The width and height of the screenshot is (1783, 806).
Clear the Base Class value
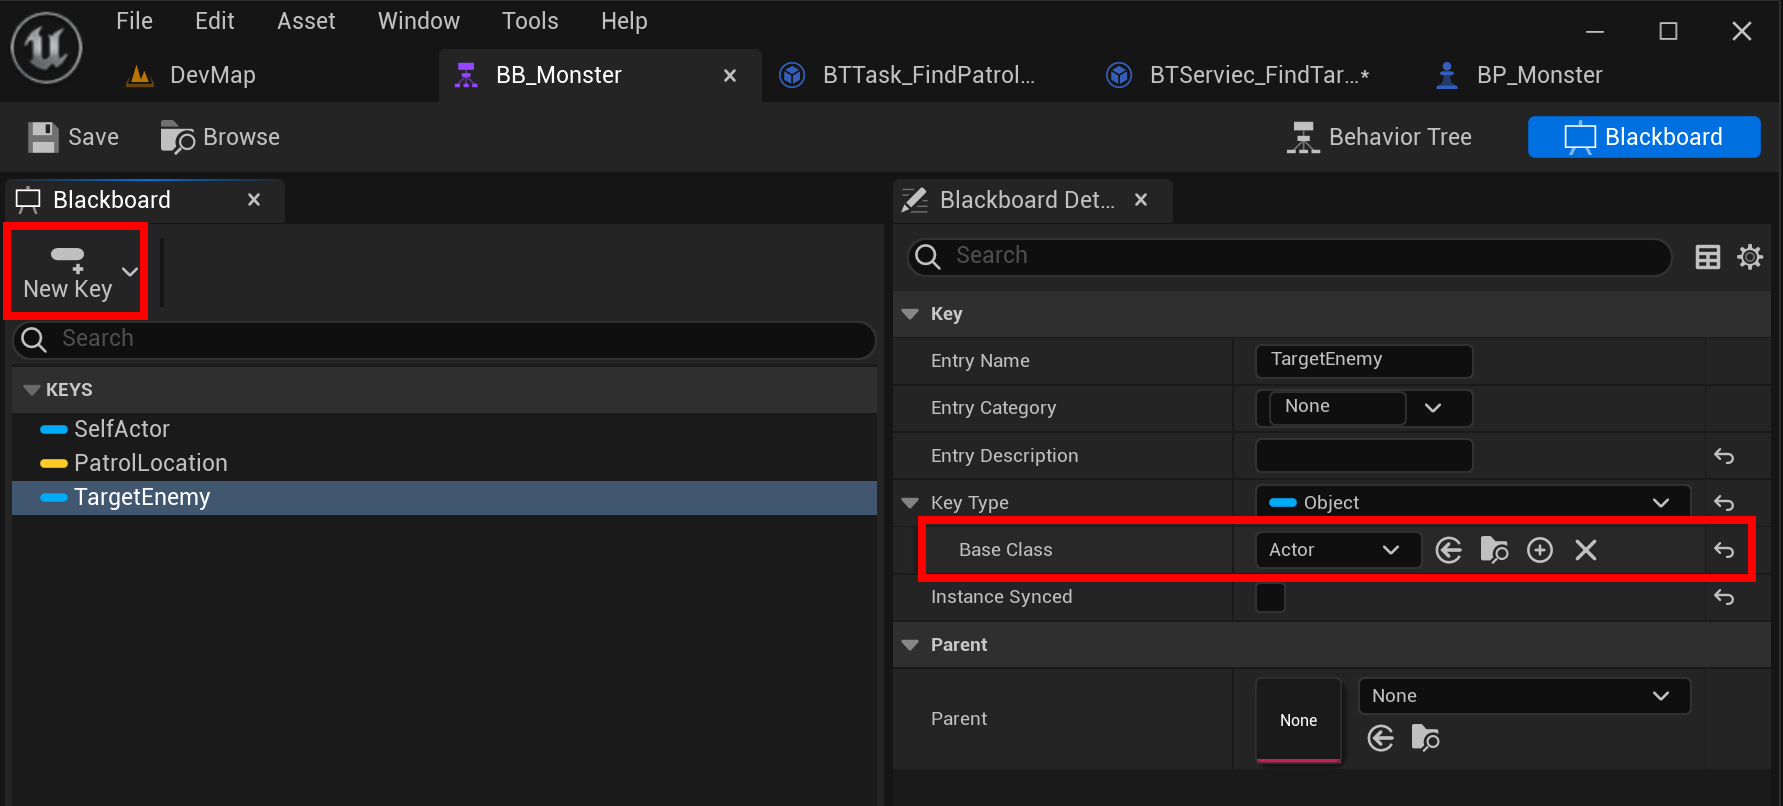coord(1586,550)
